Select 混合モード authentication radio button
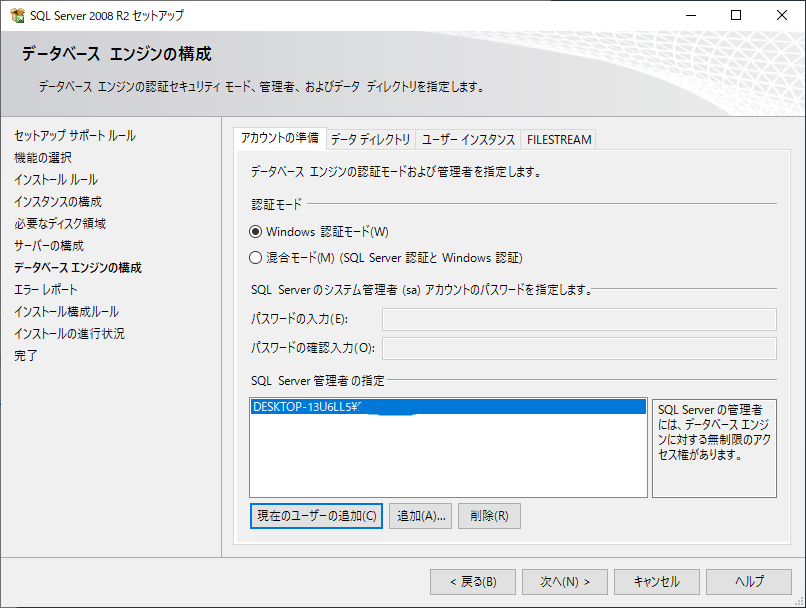 pos(256,257)
